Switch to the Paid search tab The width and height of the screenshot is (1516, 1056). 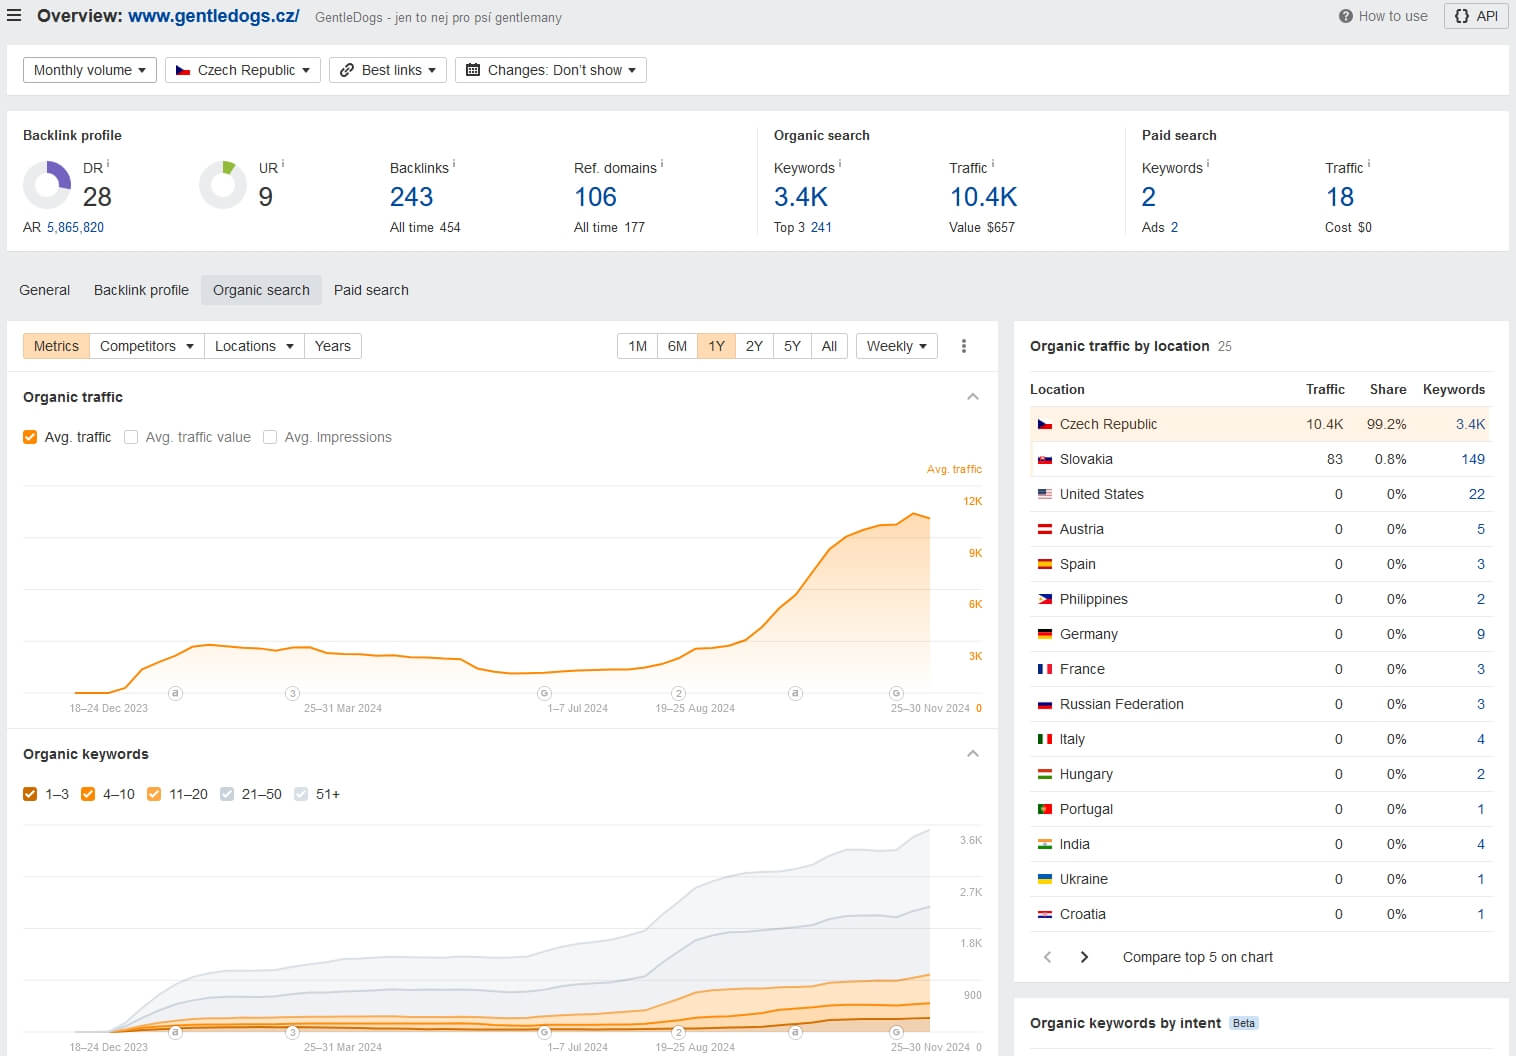[371, 290]
